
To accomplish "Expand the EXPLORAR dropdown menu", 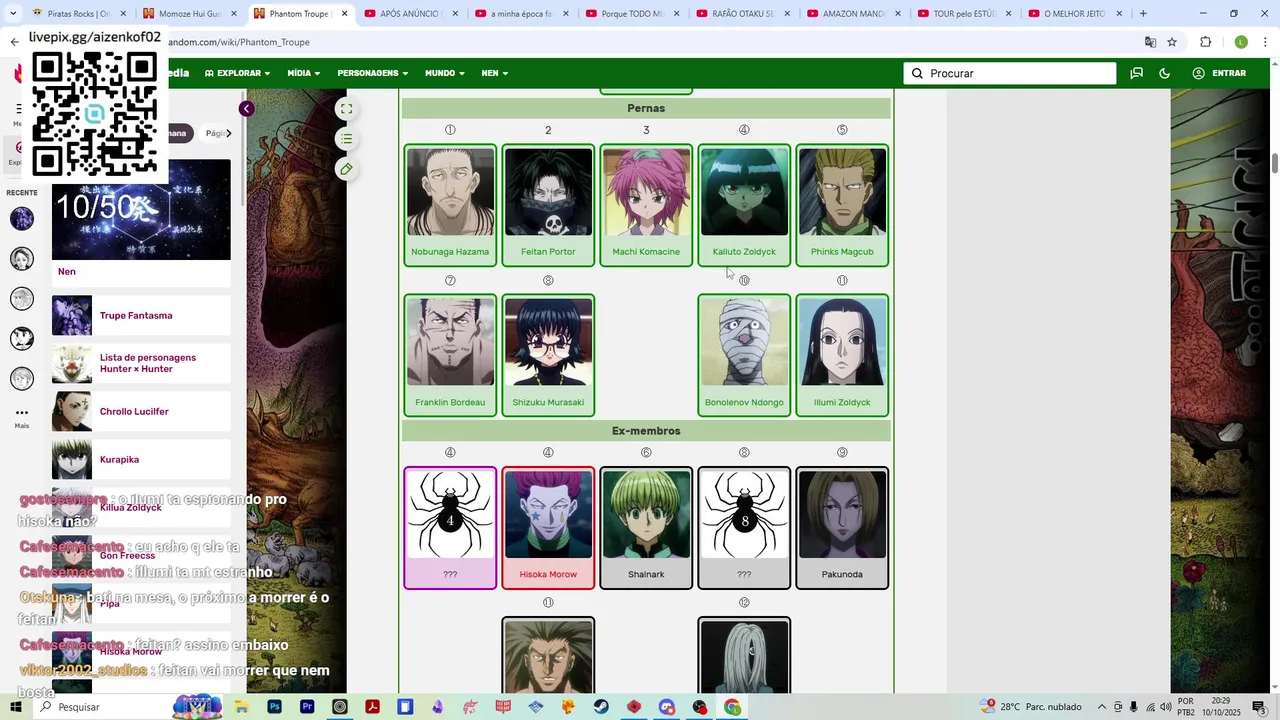I will [238, 73].
